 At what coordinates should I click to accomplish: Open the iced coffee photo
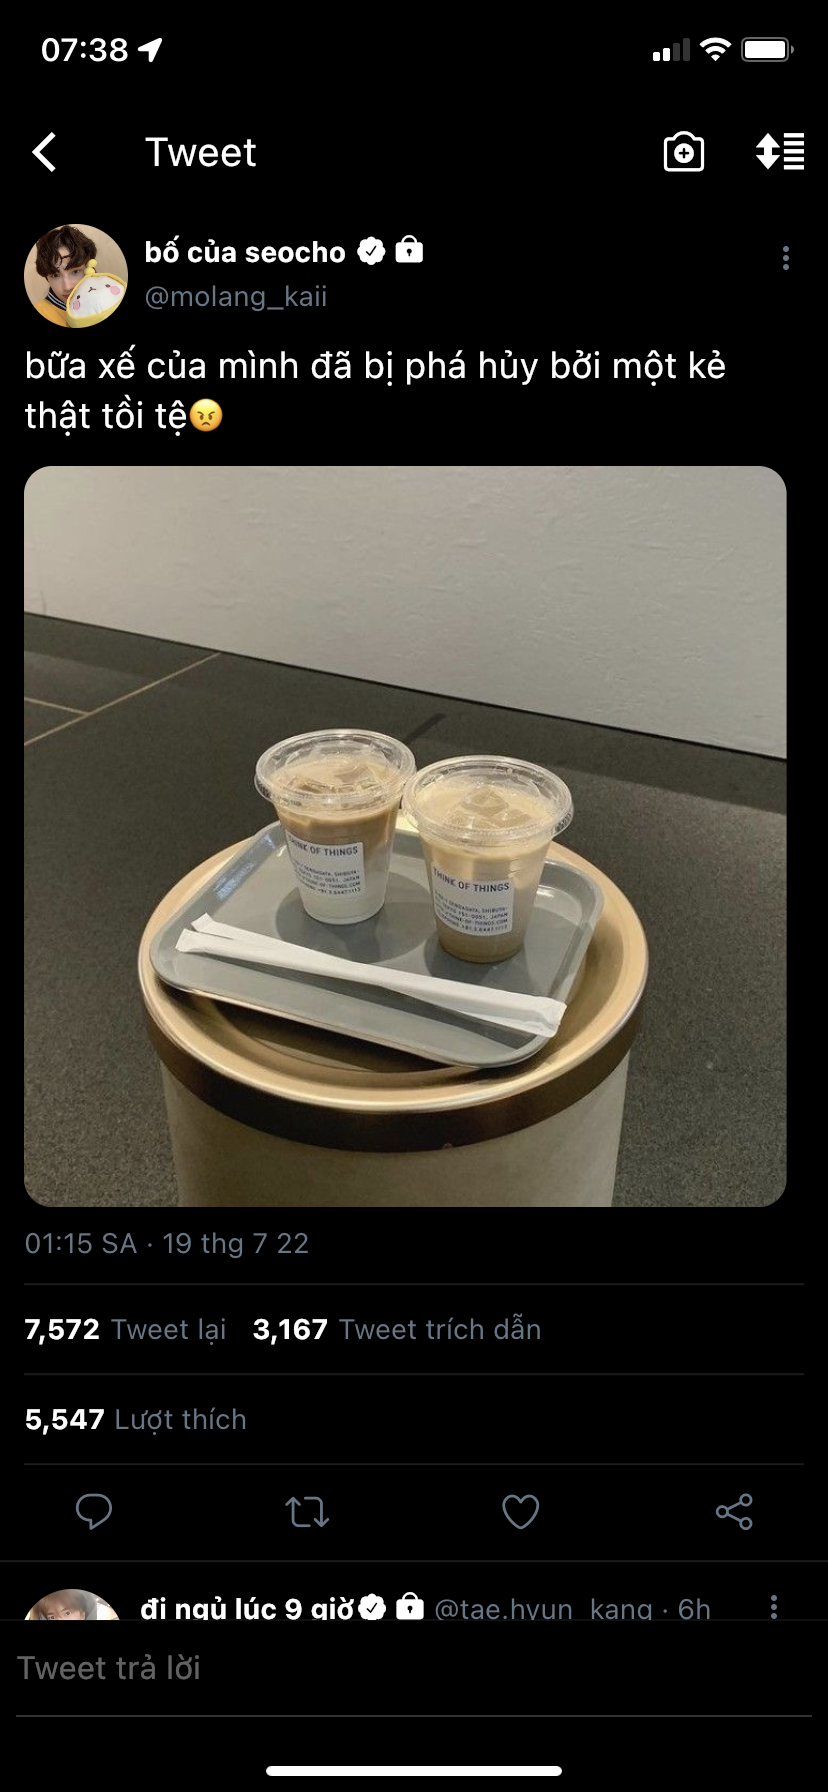pos(405,836)
